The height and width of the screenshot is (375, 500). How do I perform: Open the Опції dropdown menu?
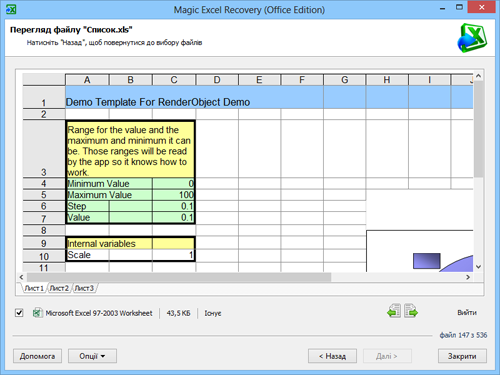coord(92,356)
